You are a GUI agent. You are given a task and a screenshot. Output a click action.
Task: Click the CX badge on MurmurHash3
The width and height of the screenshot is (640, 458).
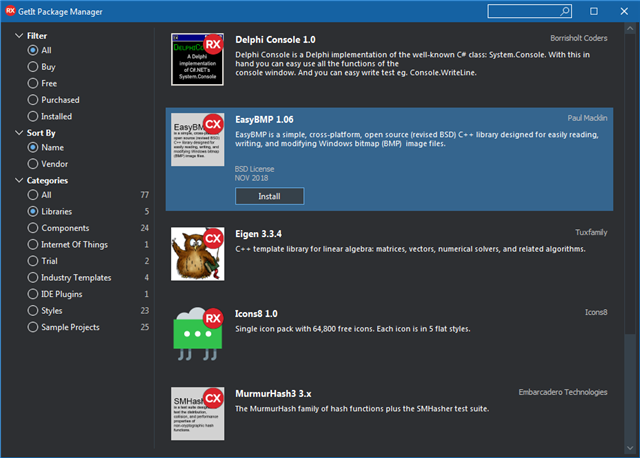[213, 398]
